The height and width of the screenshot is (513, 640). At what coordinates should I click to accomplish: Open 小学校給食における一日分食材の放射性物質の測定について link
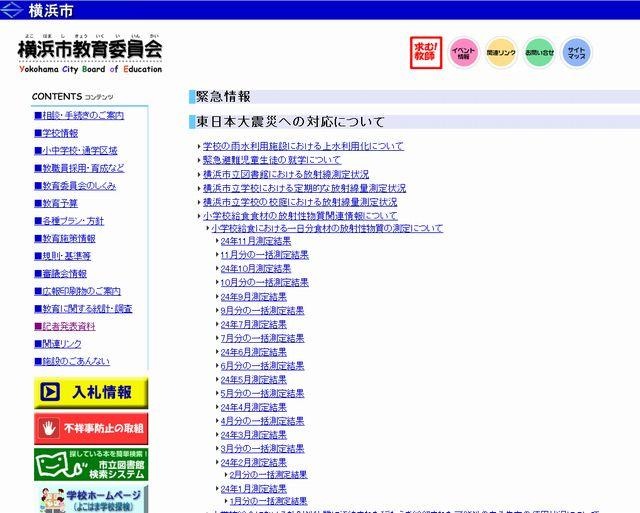tap(327, 228)
